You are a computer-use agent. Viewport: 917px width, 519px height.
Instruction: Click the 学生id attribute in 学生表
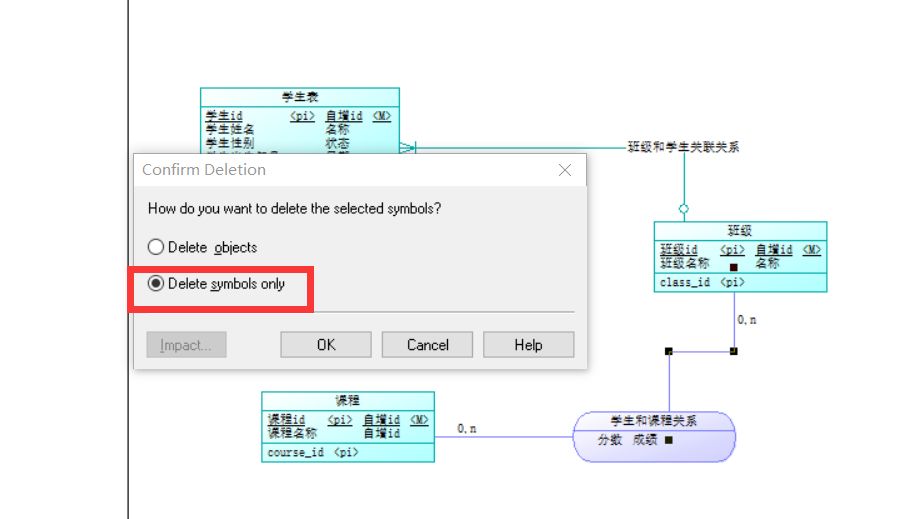(x=224, y=116)
